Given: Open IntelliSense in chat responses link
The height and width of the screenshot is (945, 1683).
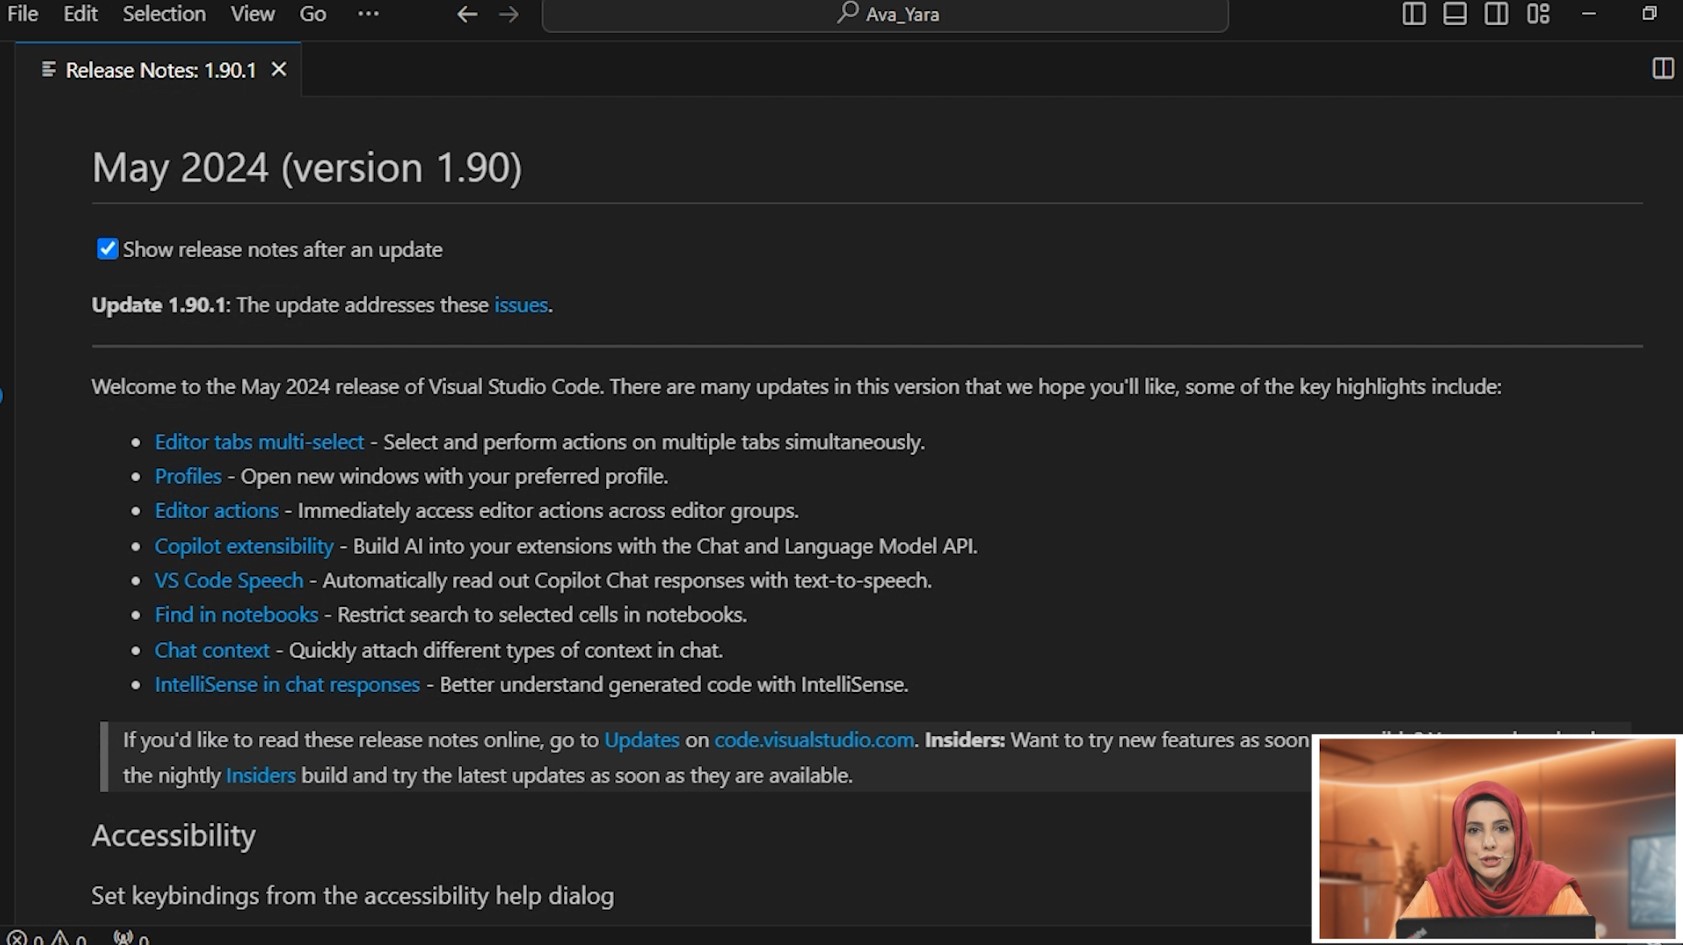Looking at the screenshot, I should pyautogui.click(x=287, y=684).
